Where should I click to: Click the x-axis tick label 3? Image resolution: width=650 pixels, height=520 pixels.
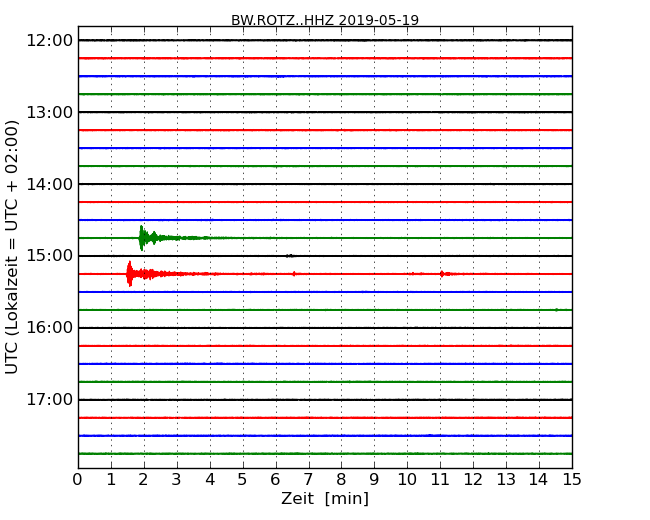tap(177, 480)
